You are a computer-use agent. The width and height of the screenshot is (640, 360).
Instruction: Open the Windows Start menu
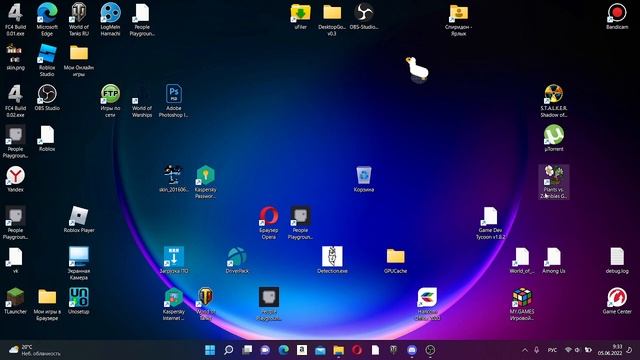(x=210, y=350)
